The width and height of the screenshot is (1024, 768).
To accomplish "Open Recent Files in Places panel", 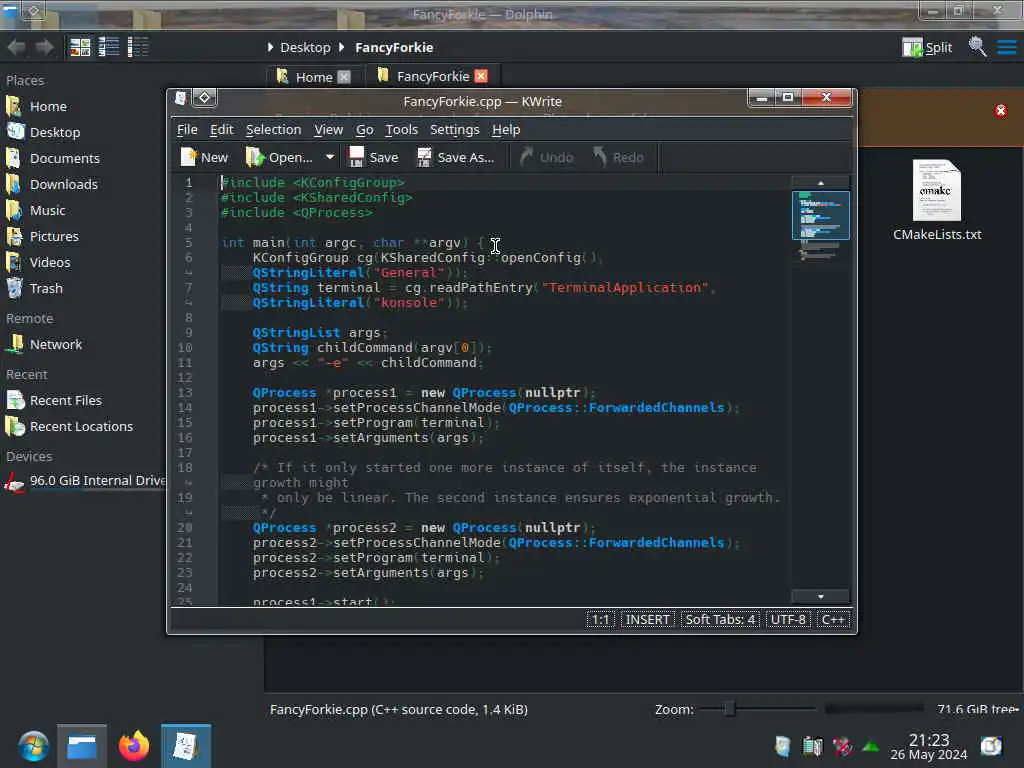I will (65, 400).
